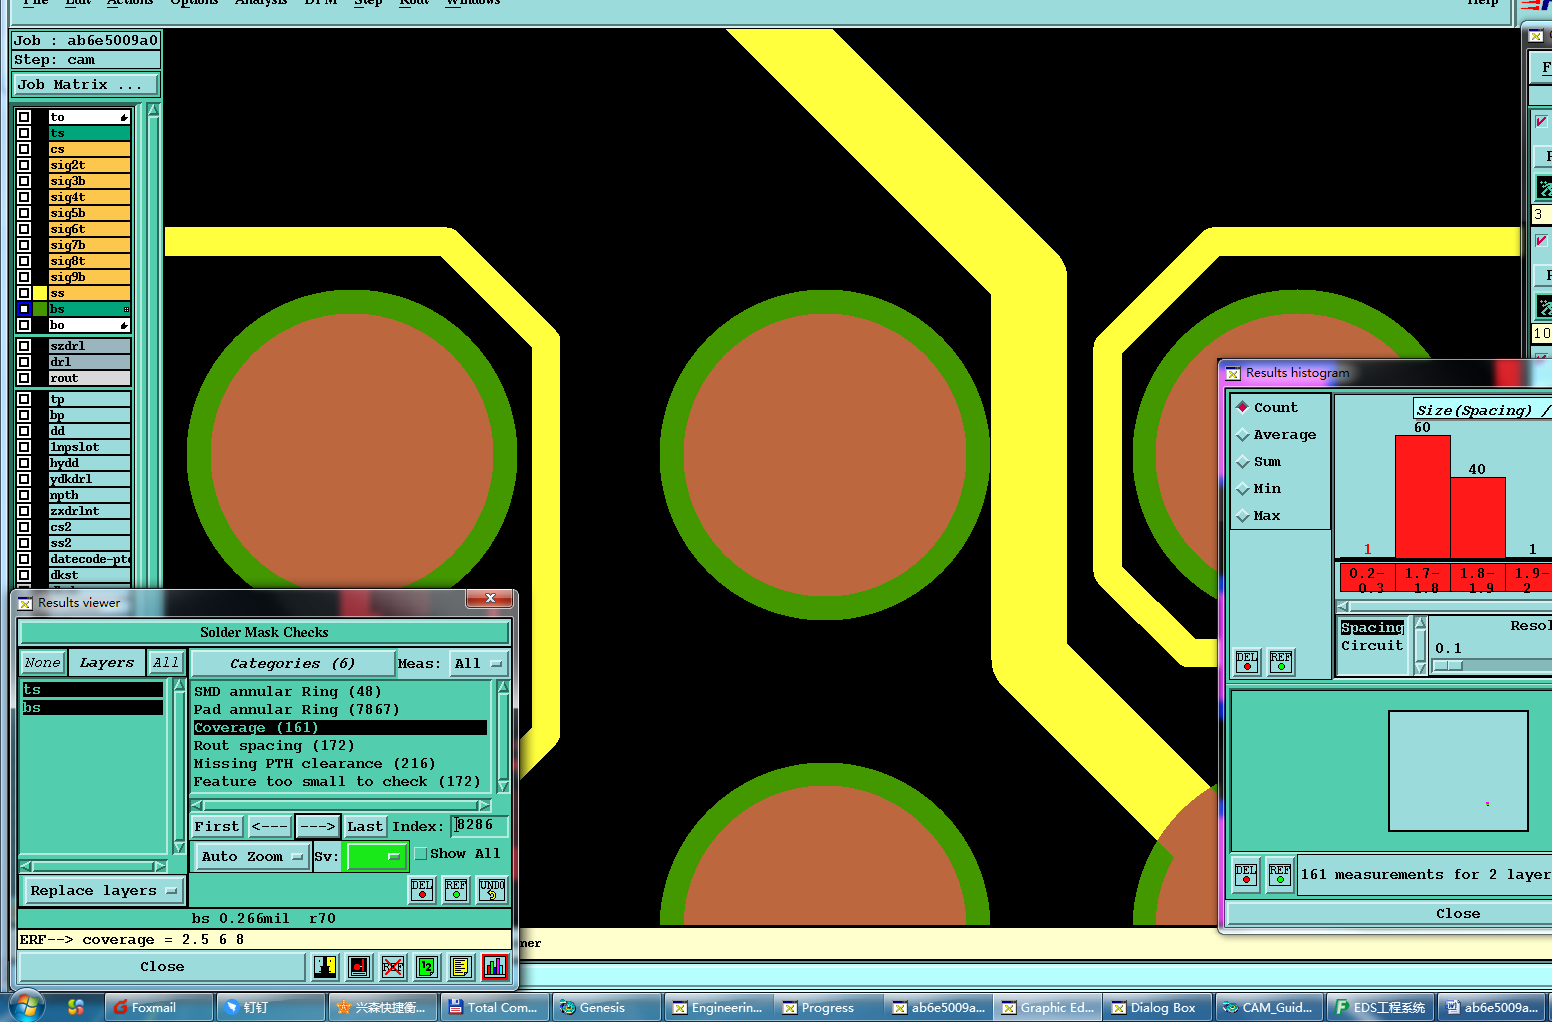The image size is (1552, 1022).
Task: Toggle display box of layer sig2t
Action: 24,165
